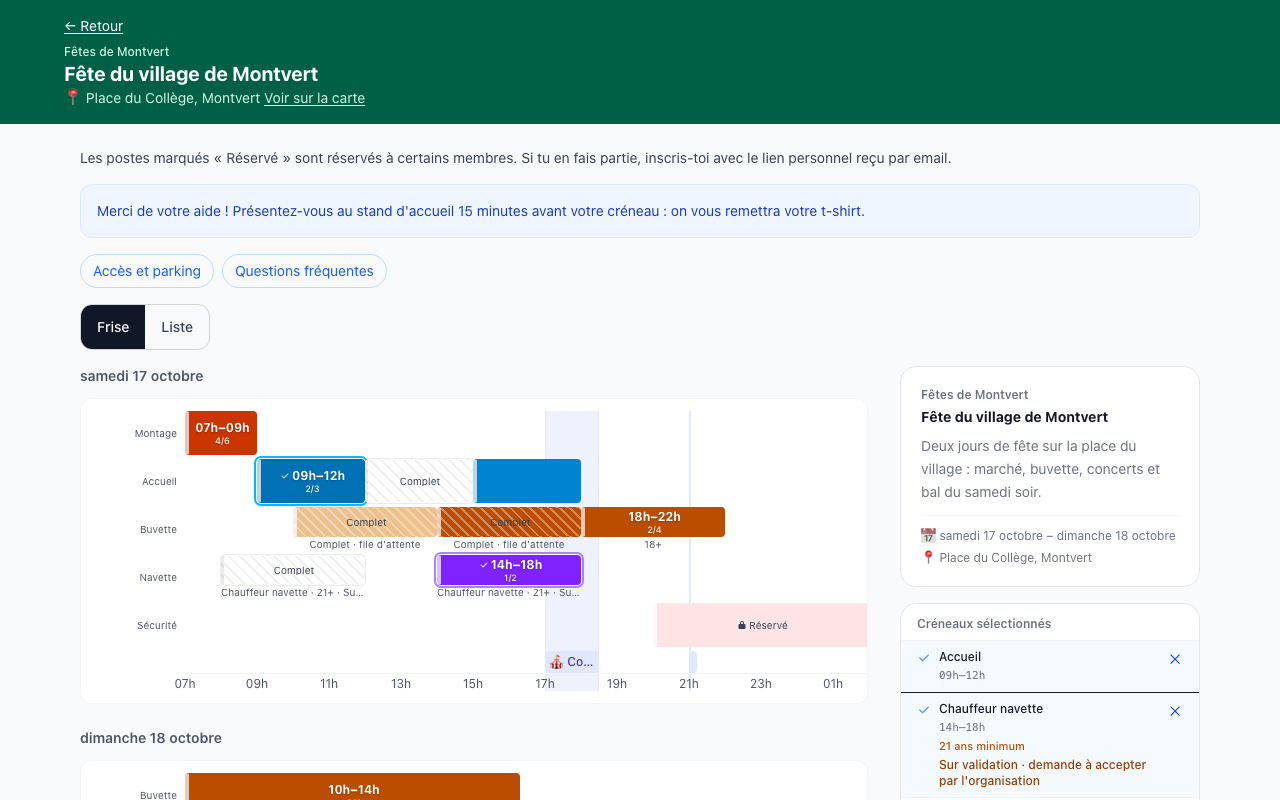Open Voir sur la carte link

tap(314, 98)
